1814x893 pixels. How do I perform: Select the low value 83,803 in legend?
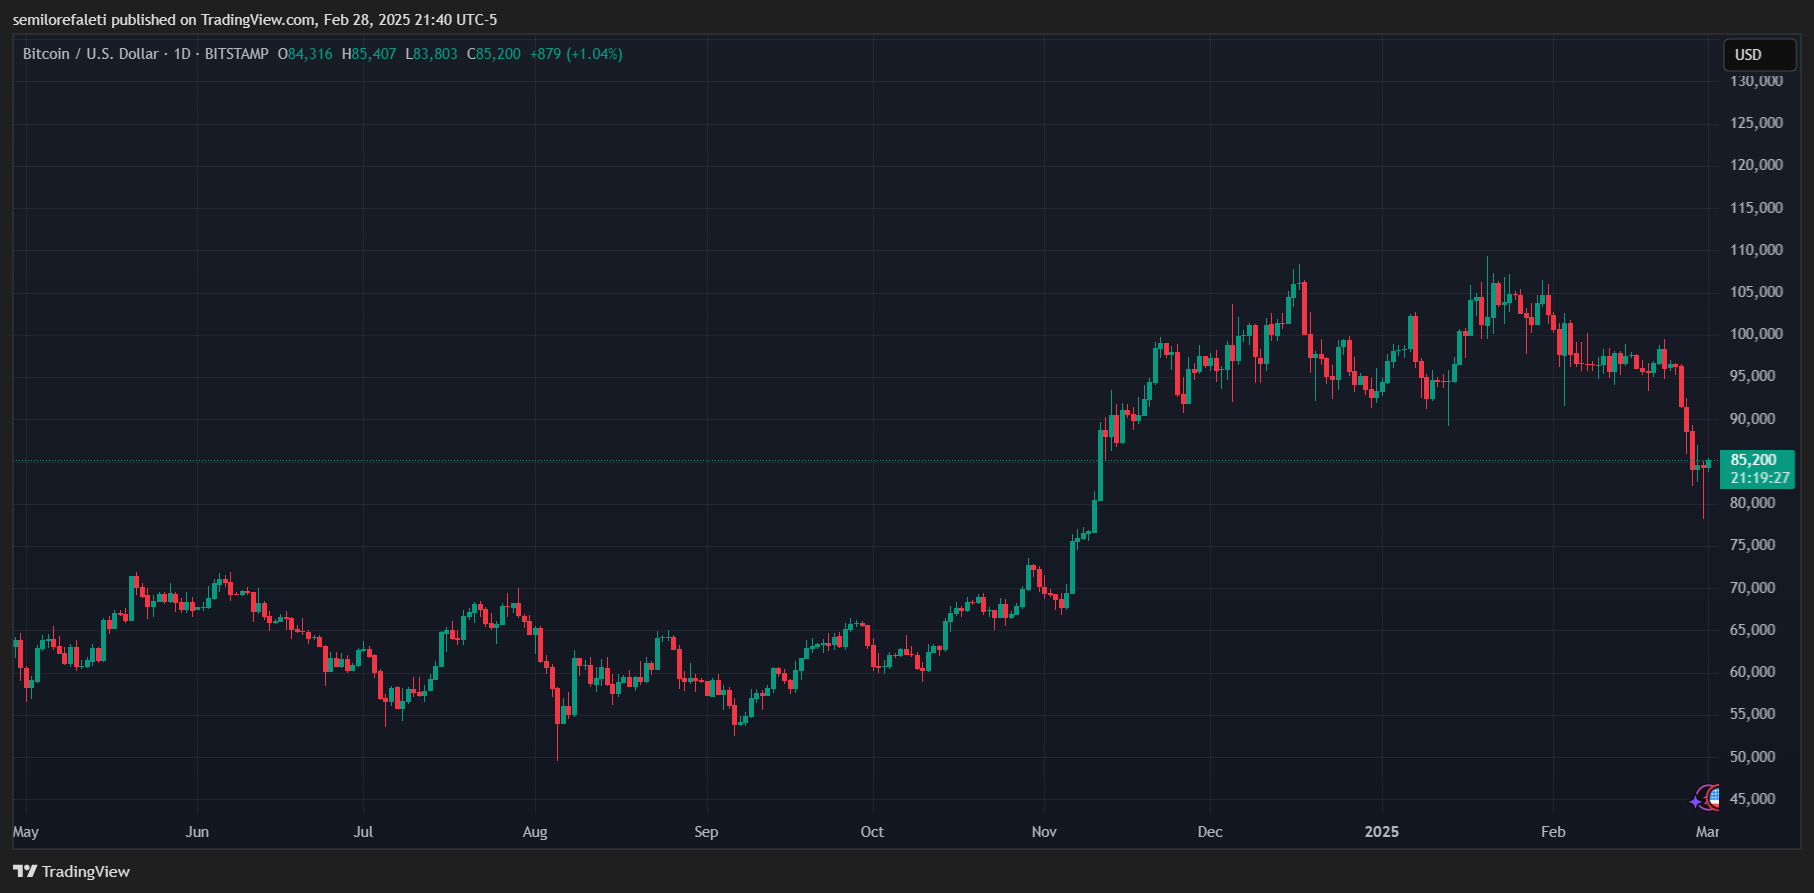[x=435, y=54]
